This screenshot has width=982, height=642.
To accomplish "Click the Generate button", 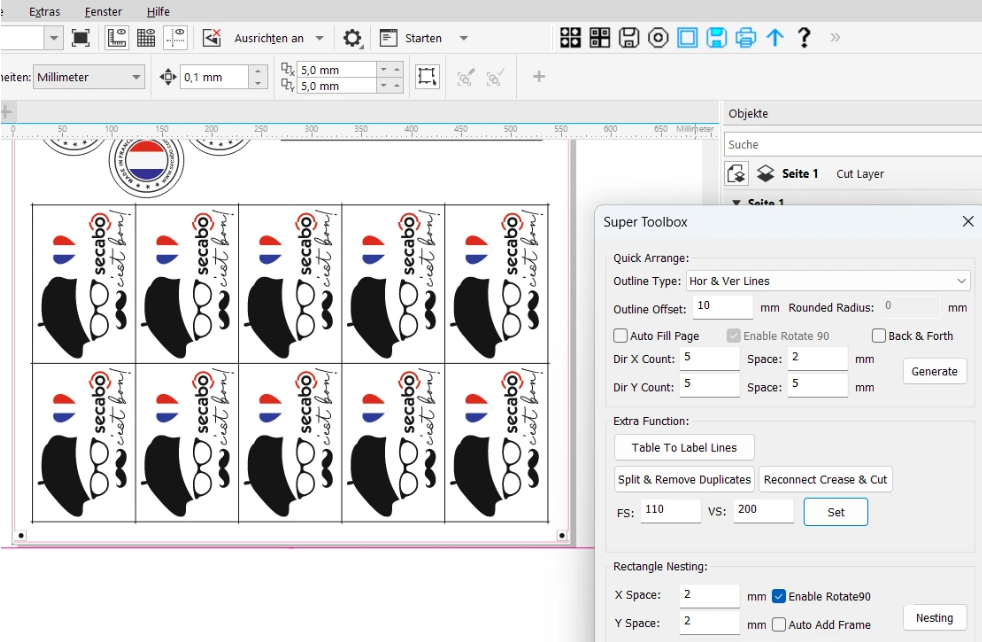I will coord(934,371).
